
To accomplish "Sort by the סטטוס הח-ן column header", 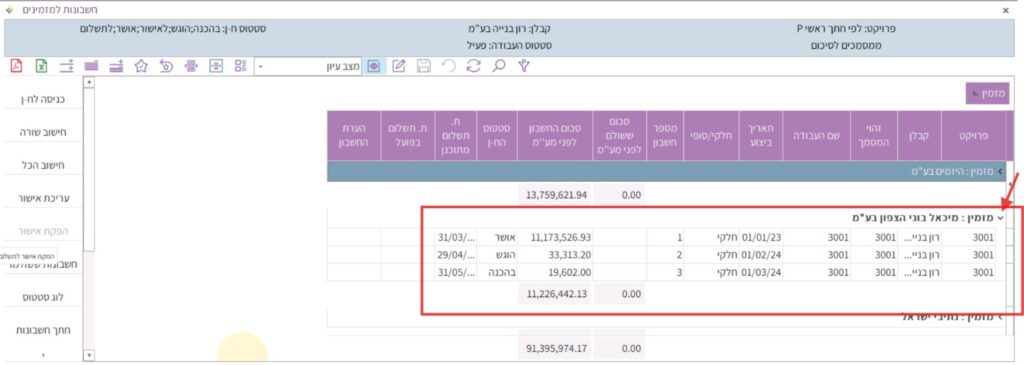I will coord(496,136).
